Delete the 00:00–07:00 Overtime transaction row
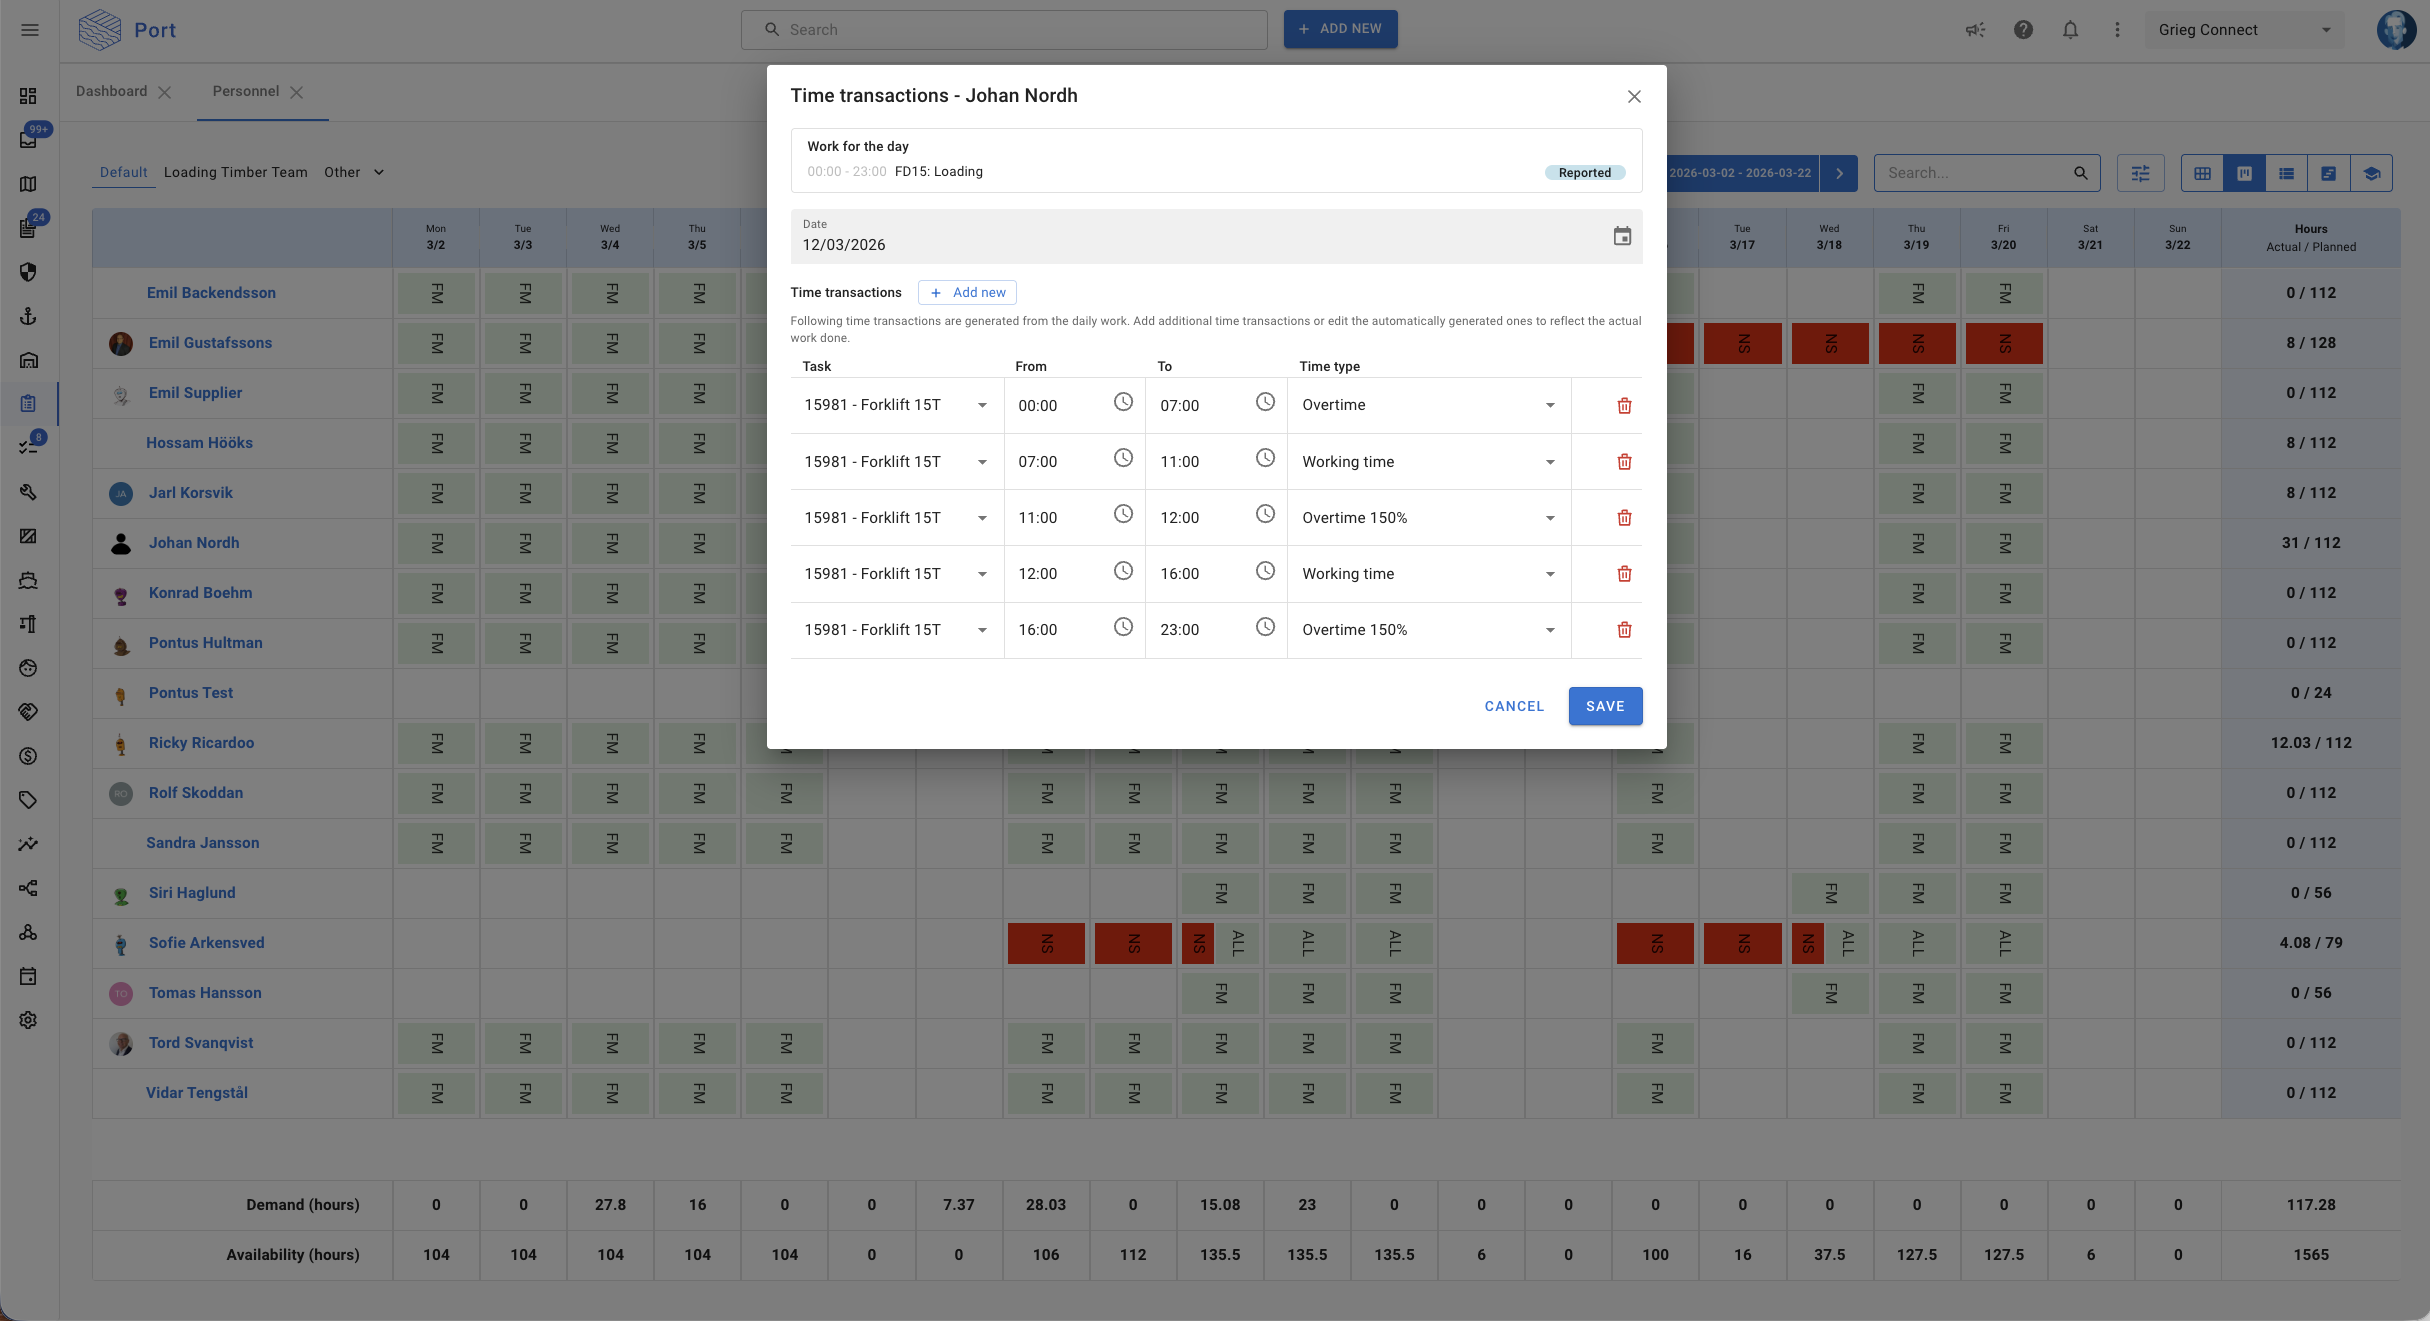2430x1321 pixels. (x=1624, y=405)
